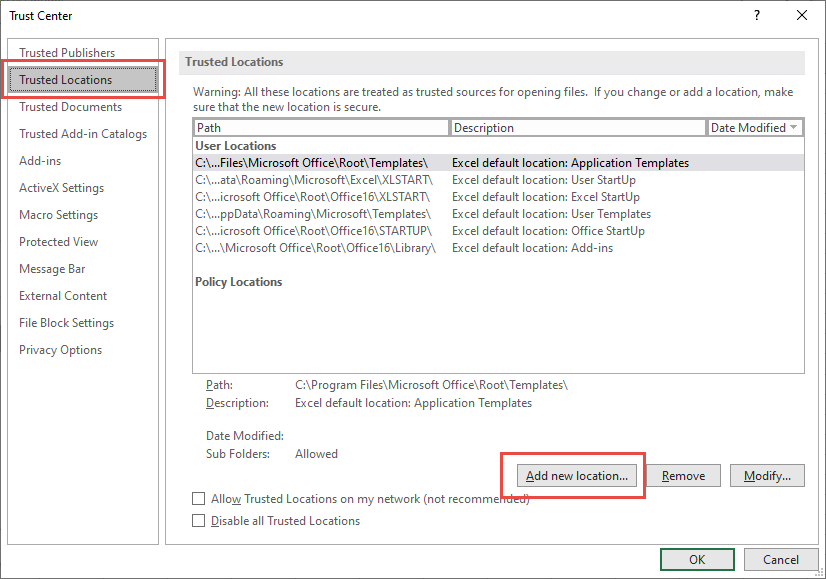Enable Allow Trusted Locations on my network
This screenshot has height=579, width=826.
coord(198,498)
